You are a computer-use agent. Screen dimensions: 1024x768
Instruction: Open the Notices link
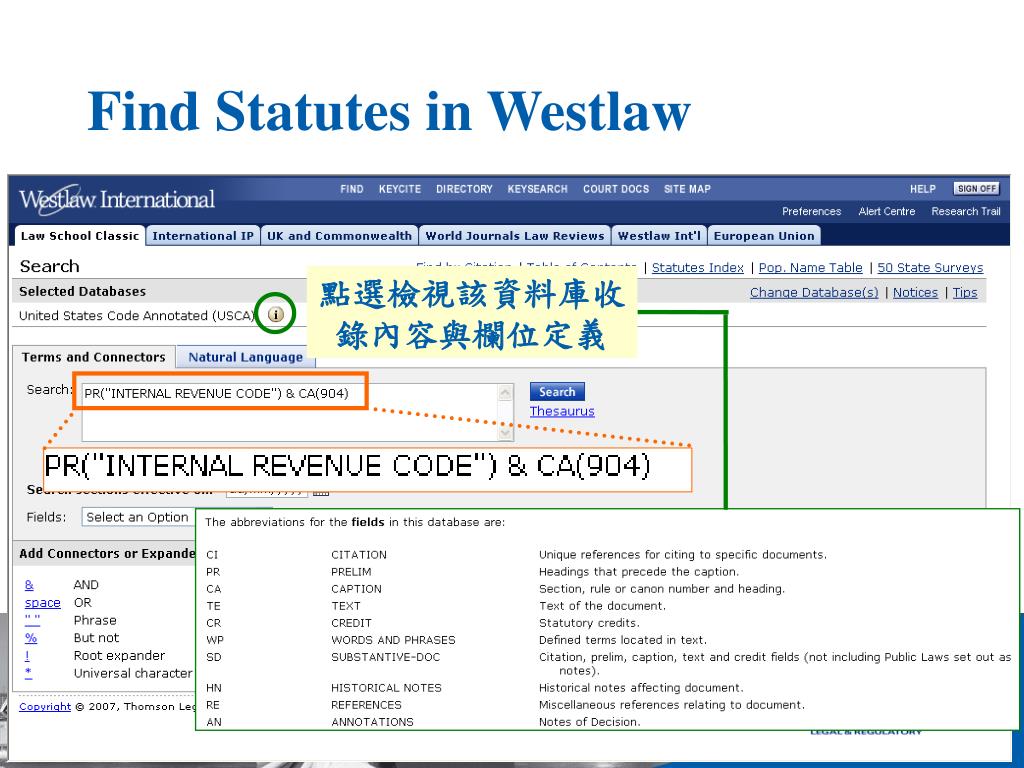915,293
